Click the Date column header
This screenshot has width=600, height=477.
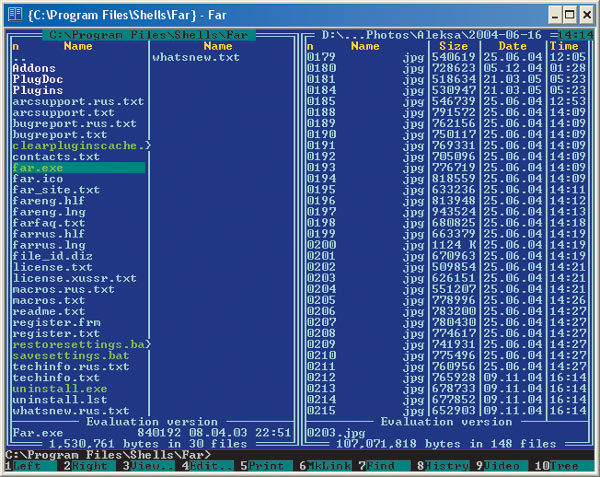[512, 46]
